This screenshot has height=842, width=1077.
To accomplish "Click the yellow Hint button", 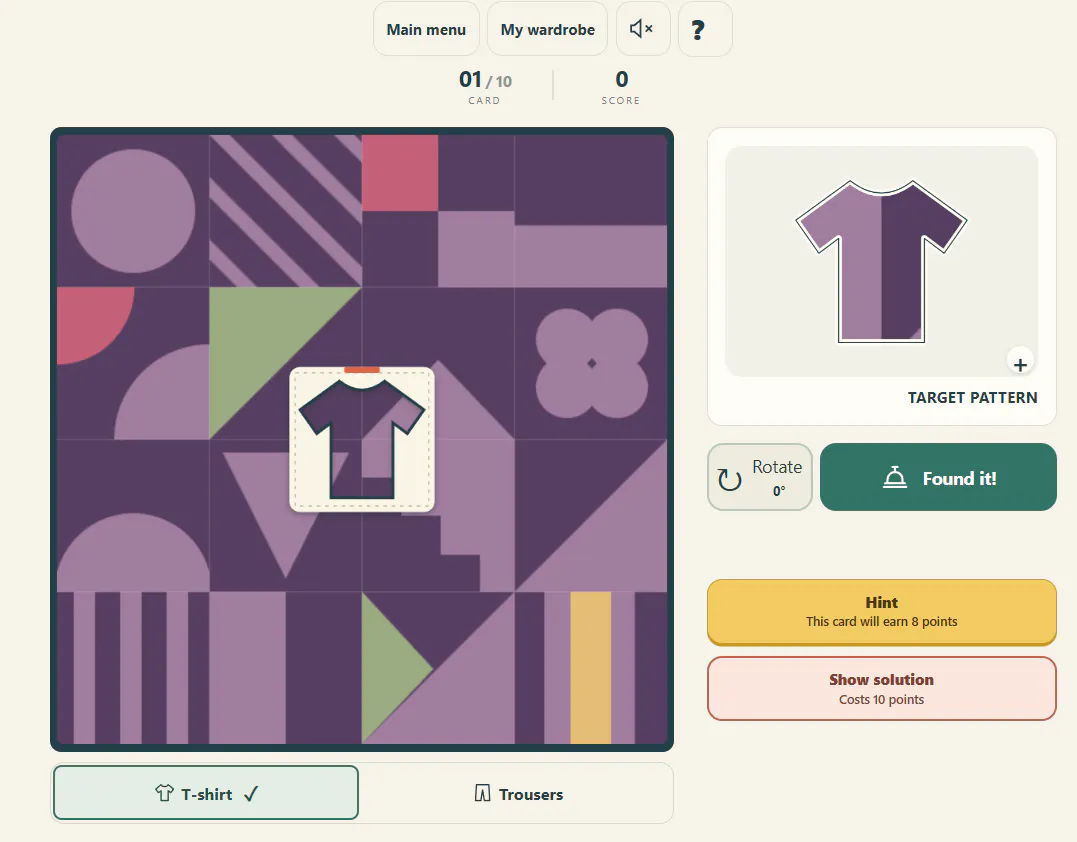I will coord(881,612).
